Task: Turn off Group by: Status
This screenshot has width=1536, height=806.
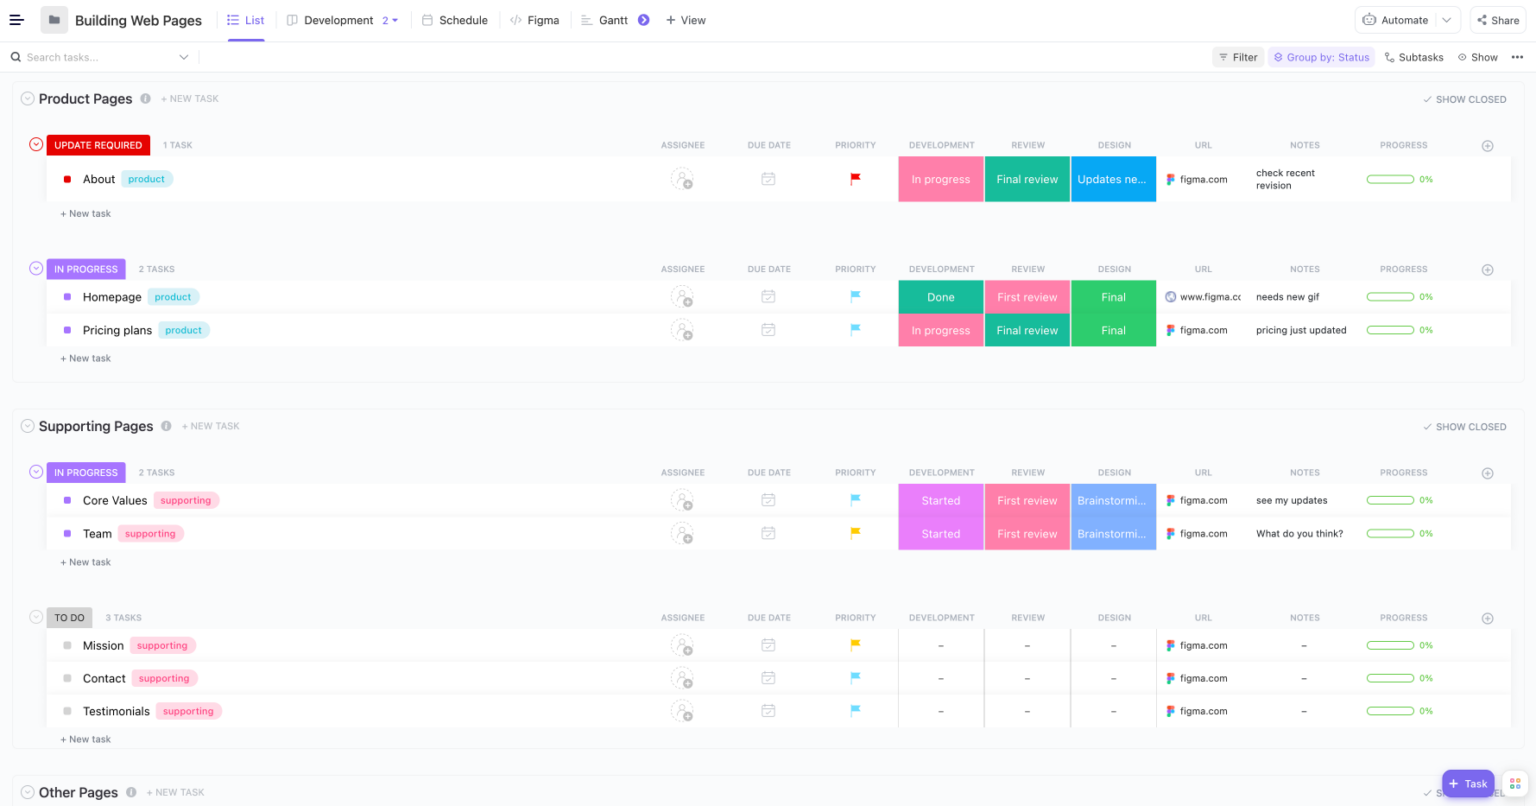Action: click(x=1321, y=57)
